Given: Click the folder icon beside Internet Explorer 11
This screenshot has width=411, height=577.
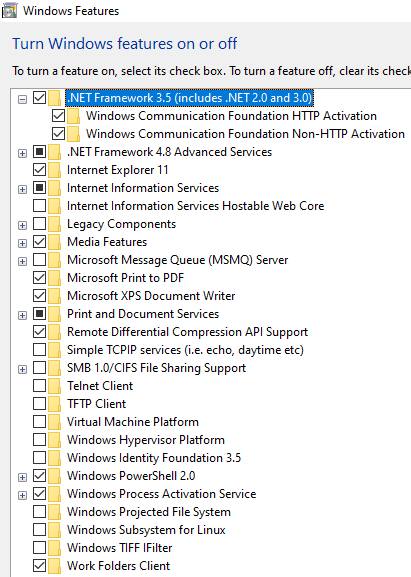Looking at the screenshot, I should [x=54, y=170].
